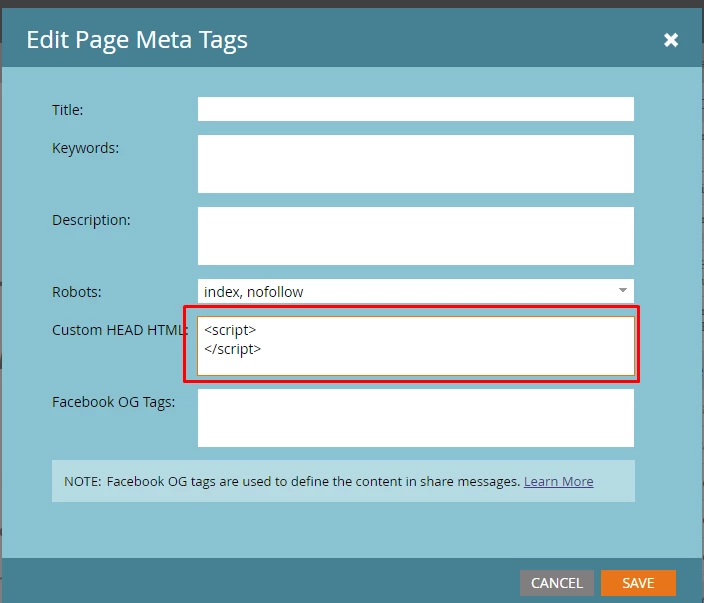Select the 'index, nofollow' Robots value
The height and width of the screenshot is (603, 704).
coord(253,292)
